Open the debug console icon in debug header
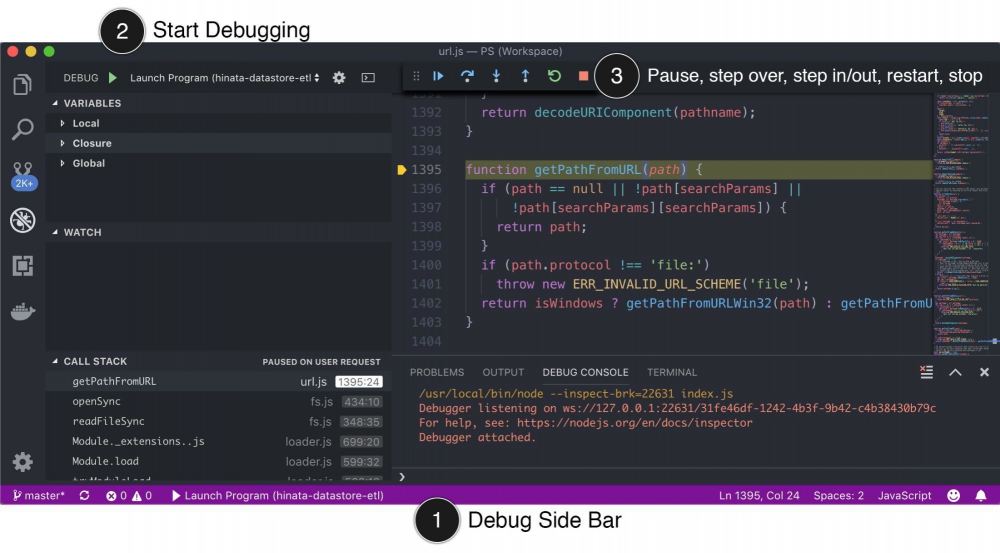Image resolution: width=1000 pixels, height=553 pixels. (368, 78)
